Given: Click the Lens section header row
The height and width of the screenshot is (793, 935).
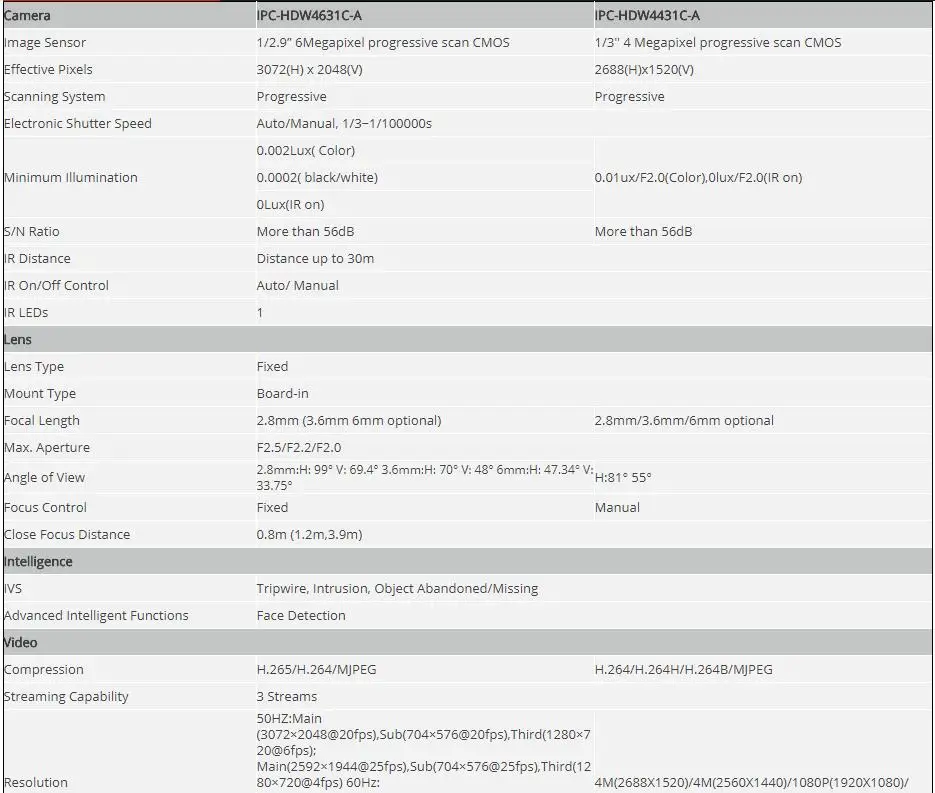Looking at the screenshot, I should coord(468,339).
